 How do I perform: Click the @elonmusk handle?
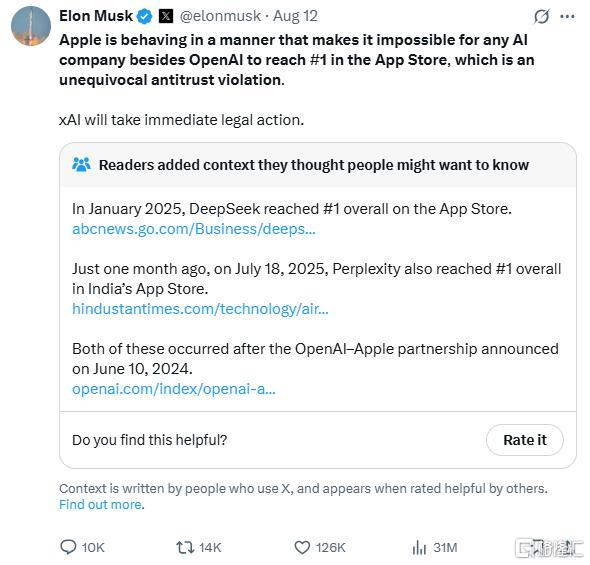click(x=220, y=16)
